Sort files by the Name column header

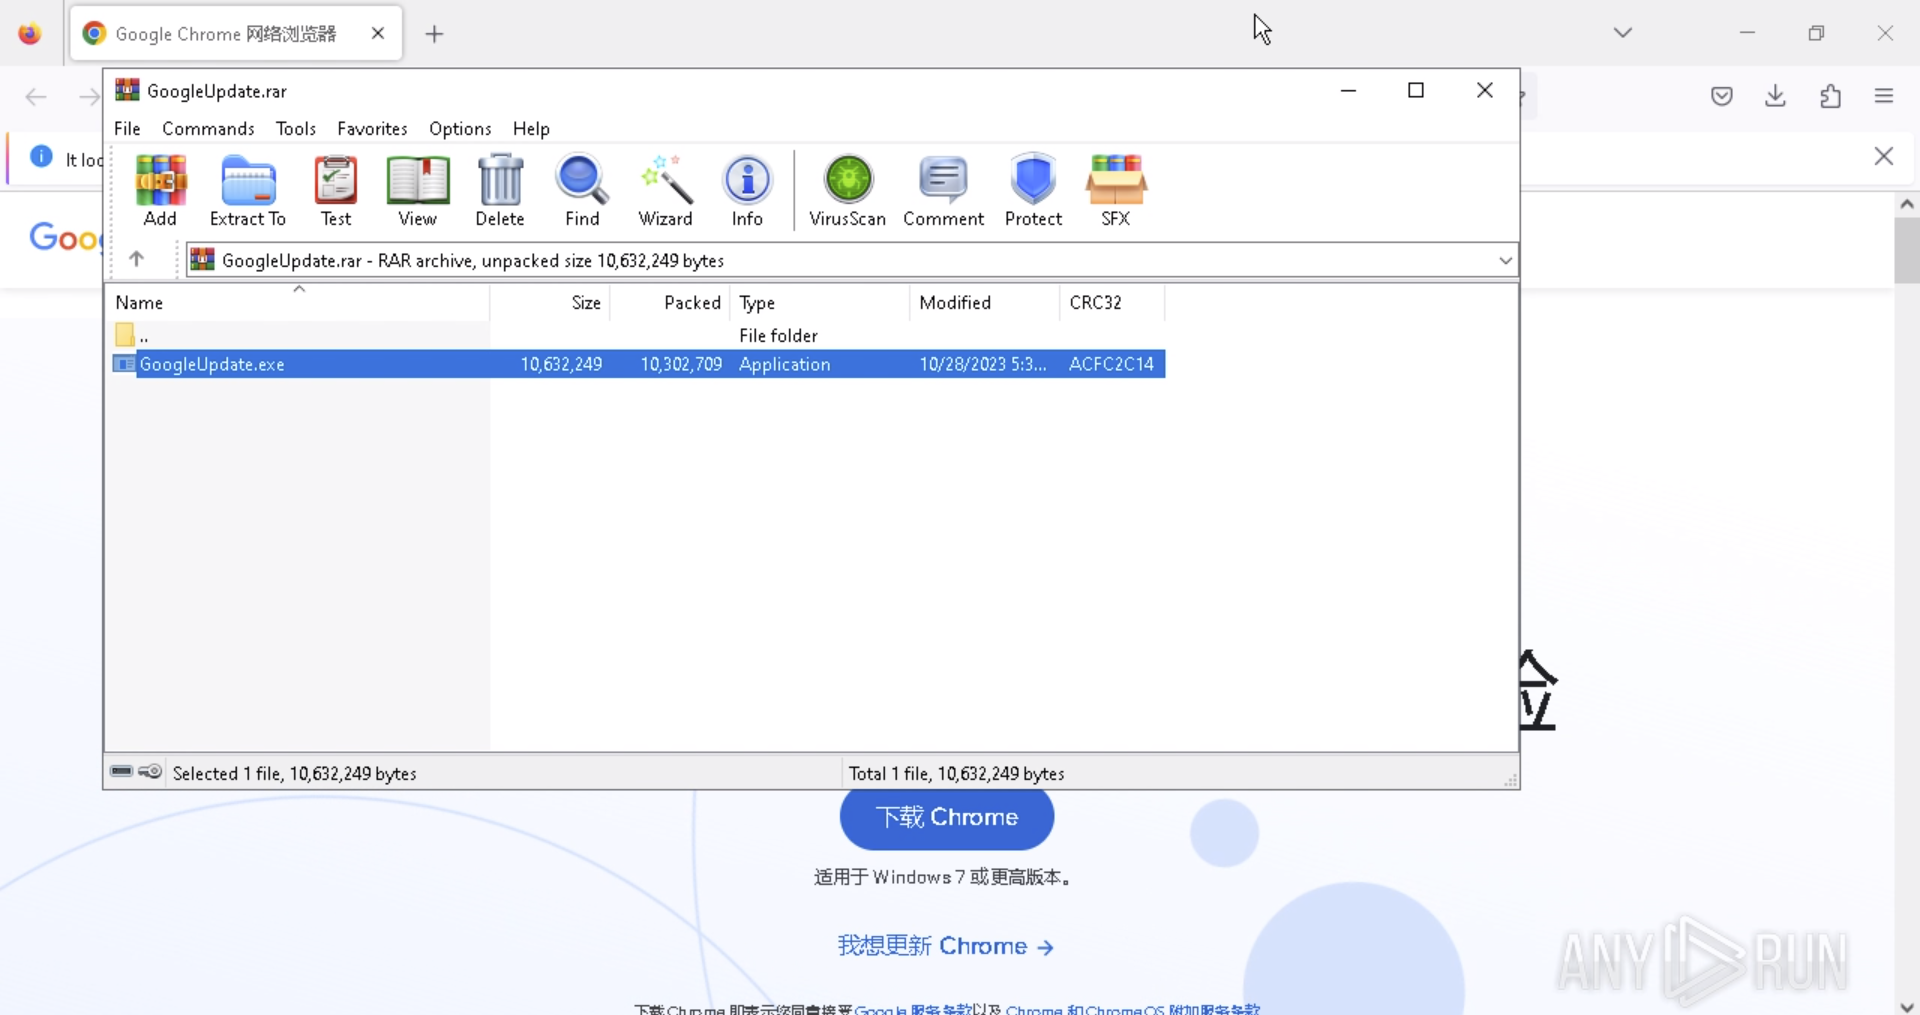(139, 303)
